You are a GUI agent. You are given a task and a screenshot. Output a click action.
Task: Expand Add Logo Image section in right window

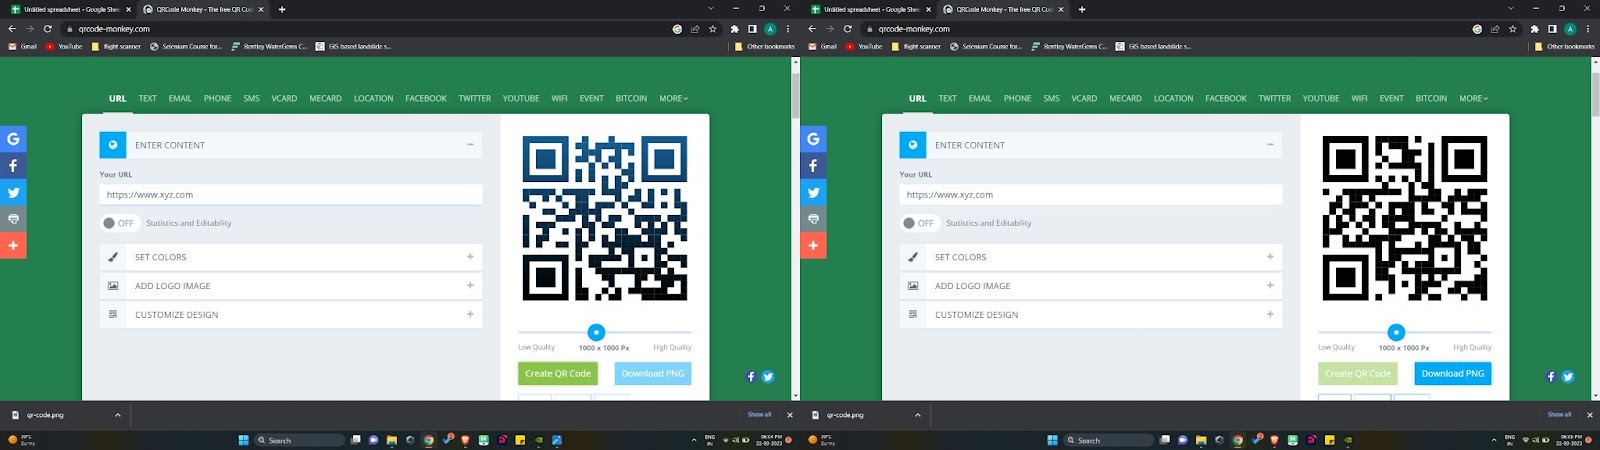[x=1091, y=286]
